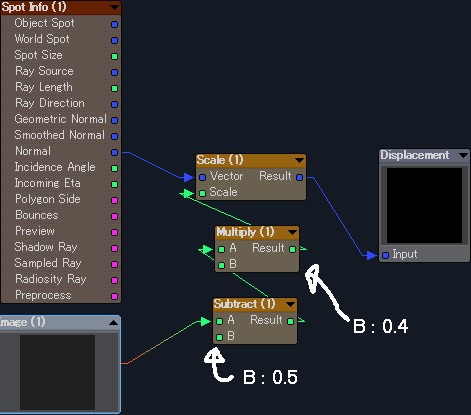Select the Displacement node title bar
The height and width of the screenshot is (415, 471).
pos(424,156)
